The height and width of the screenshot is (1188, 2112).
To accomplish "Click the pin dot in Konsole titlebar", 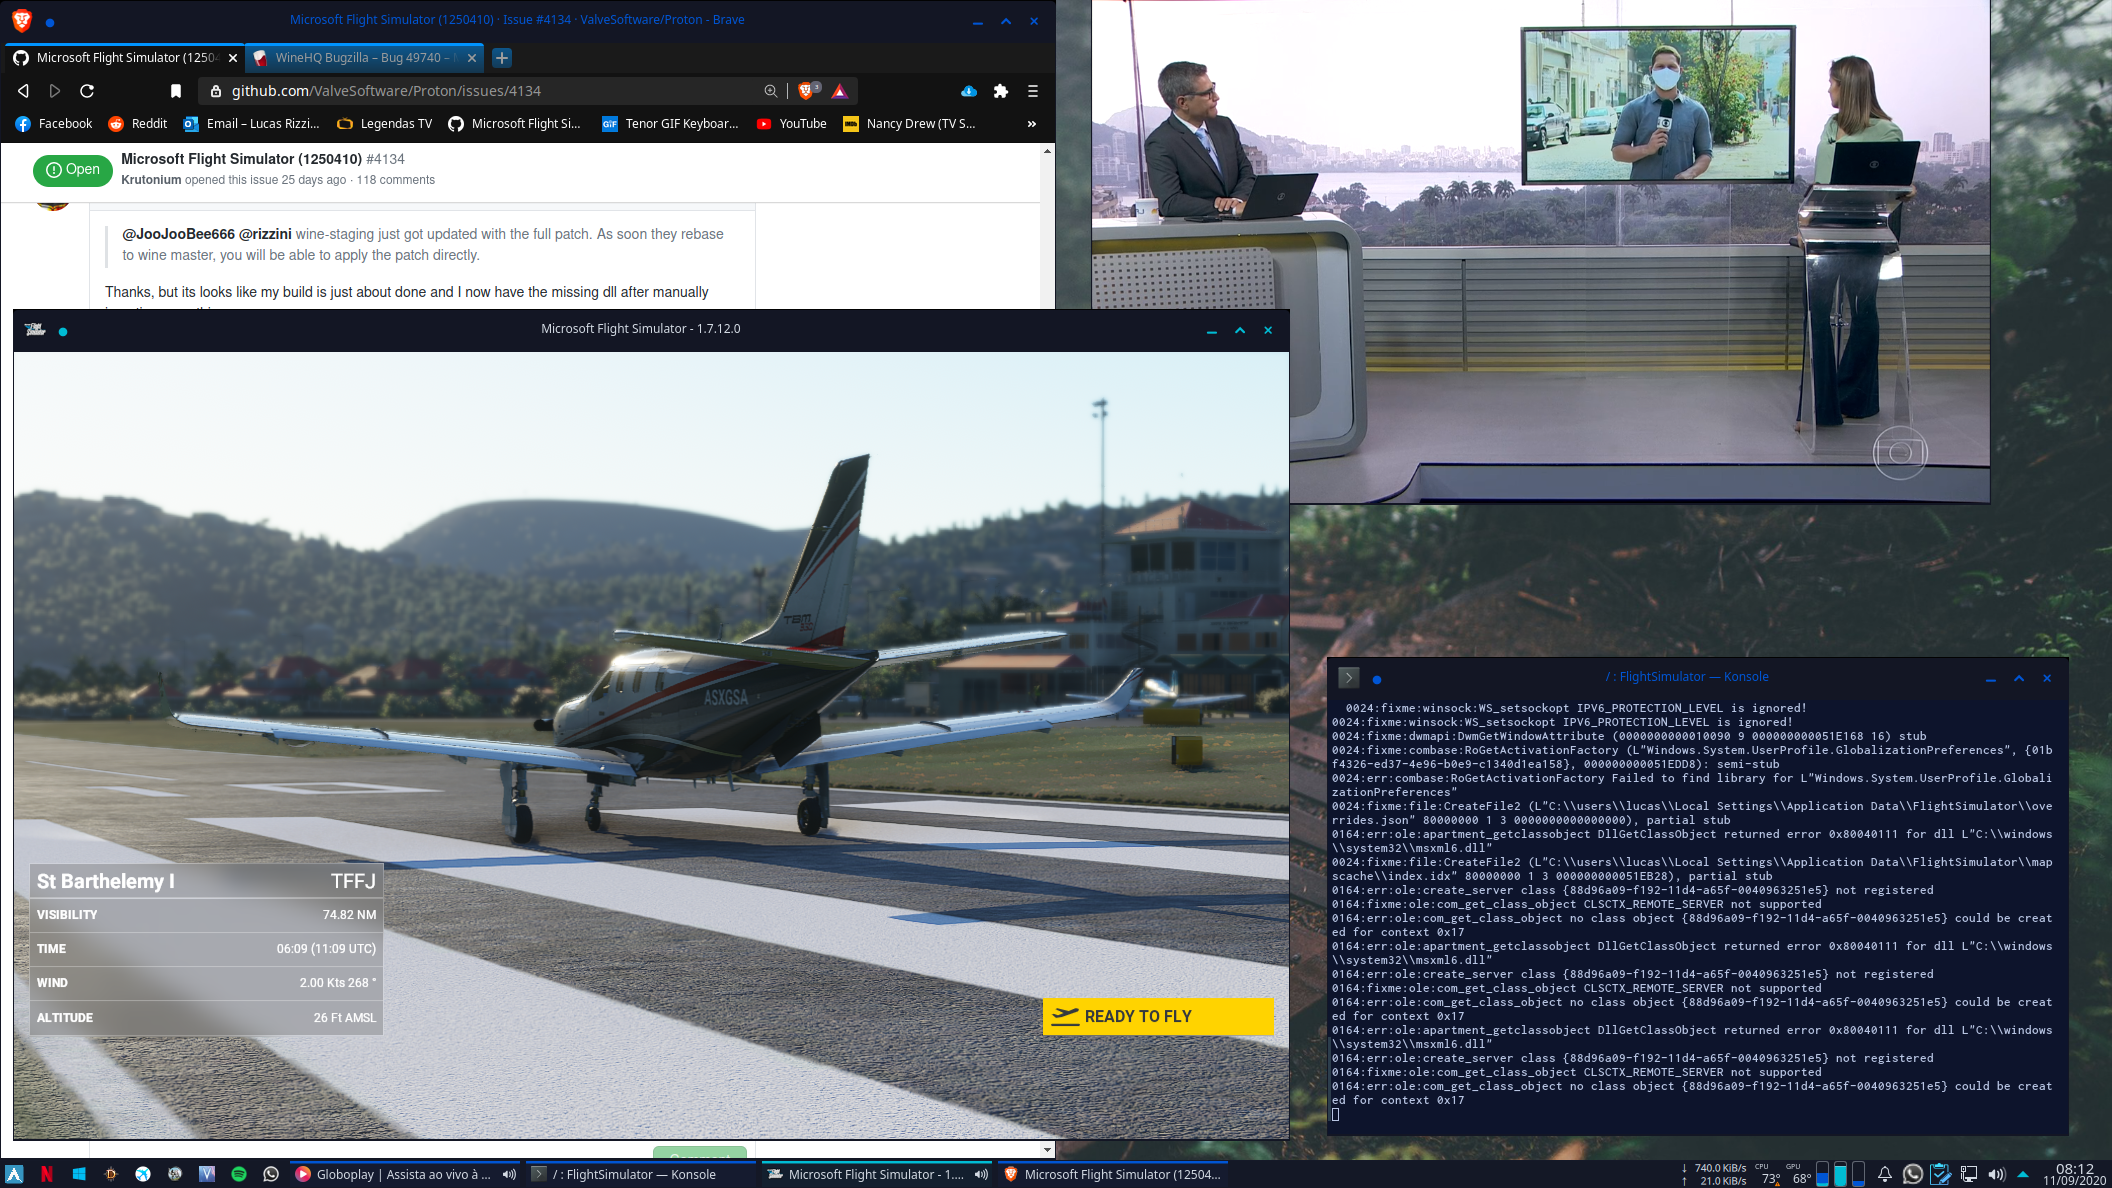I will click(x=1377, y=679).
